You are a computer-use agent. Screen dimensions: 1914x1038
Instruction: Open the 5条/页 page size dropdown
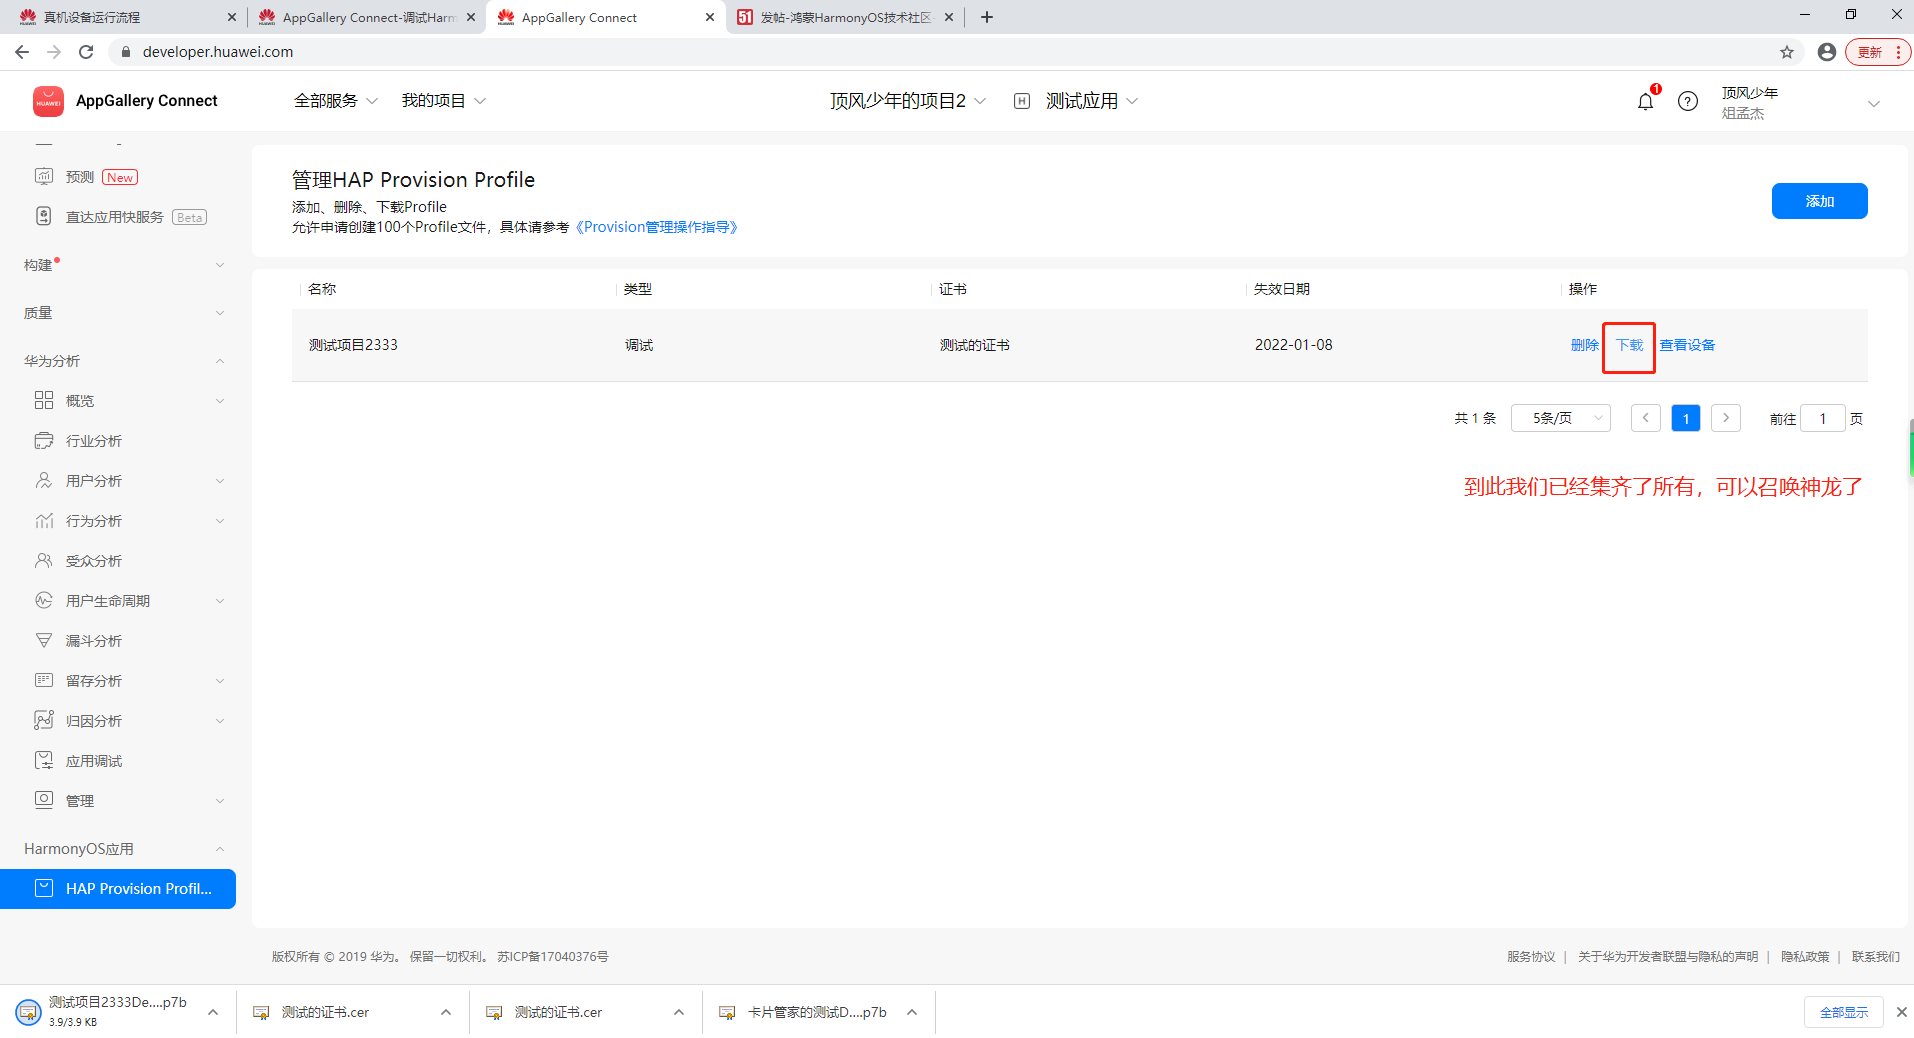pos(1560,418)
